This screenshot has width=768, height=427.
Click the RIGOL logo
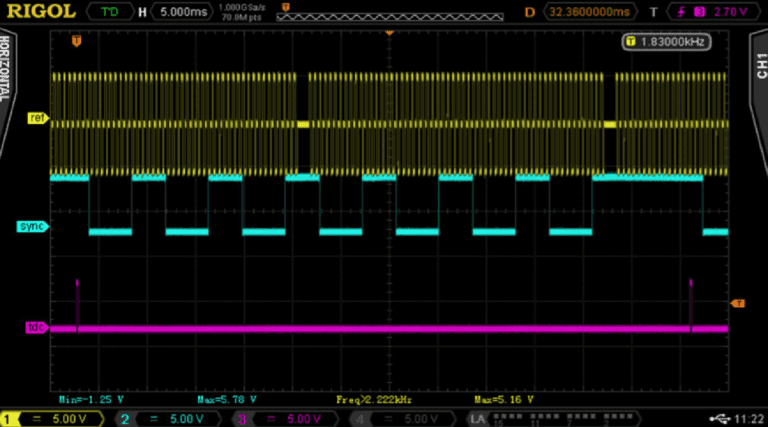41,11
